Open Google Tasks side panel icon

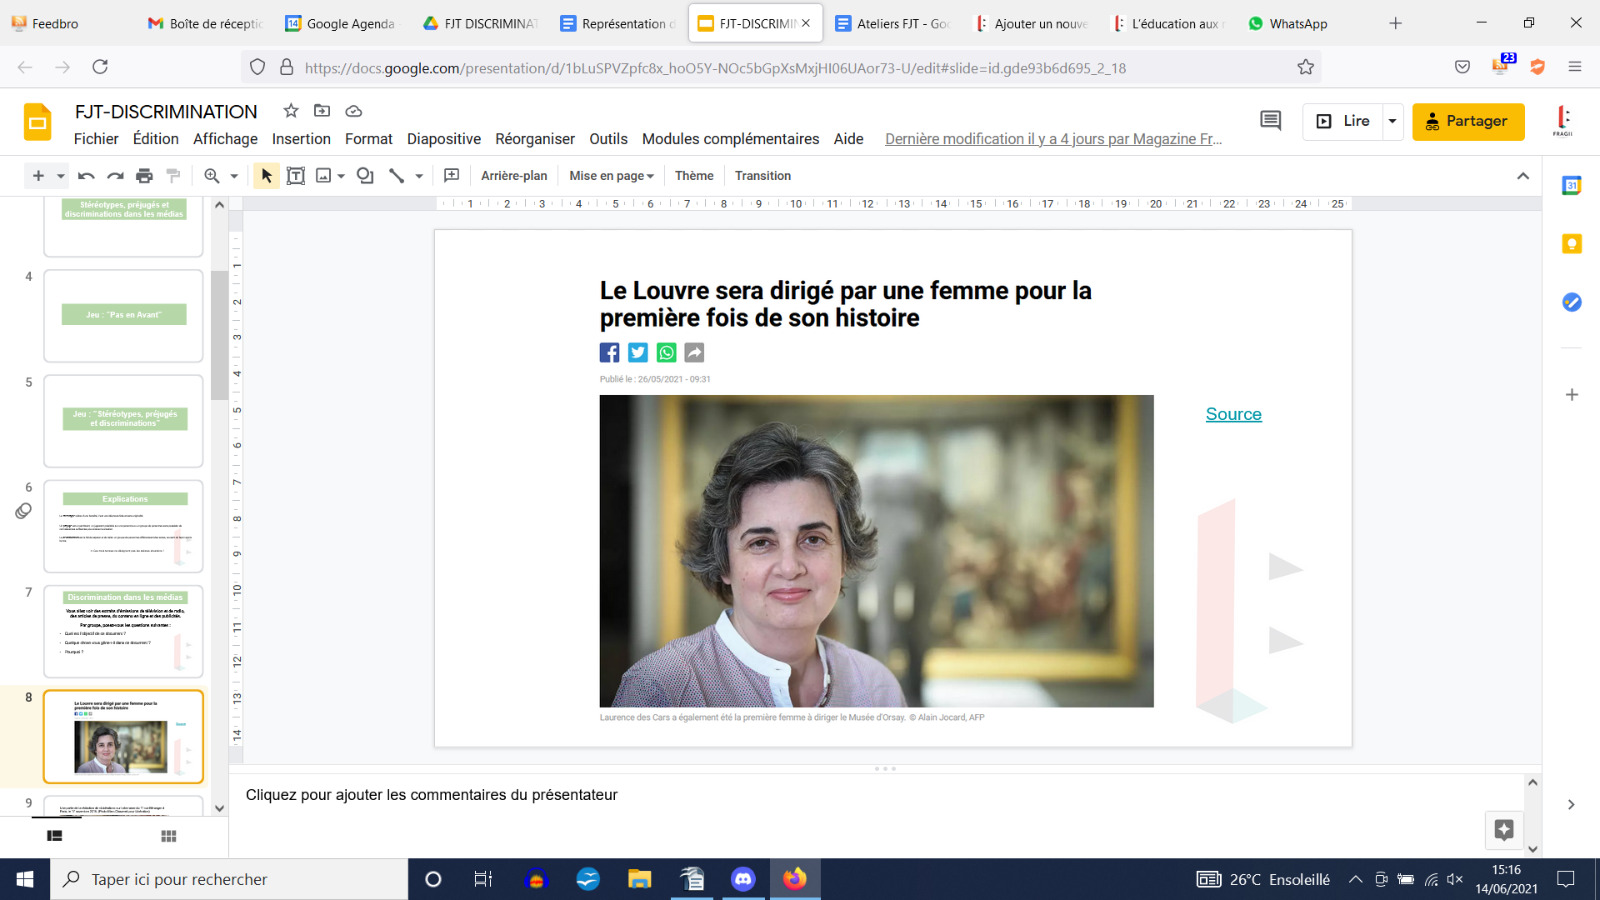[x=1572, y=302]
